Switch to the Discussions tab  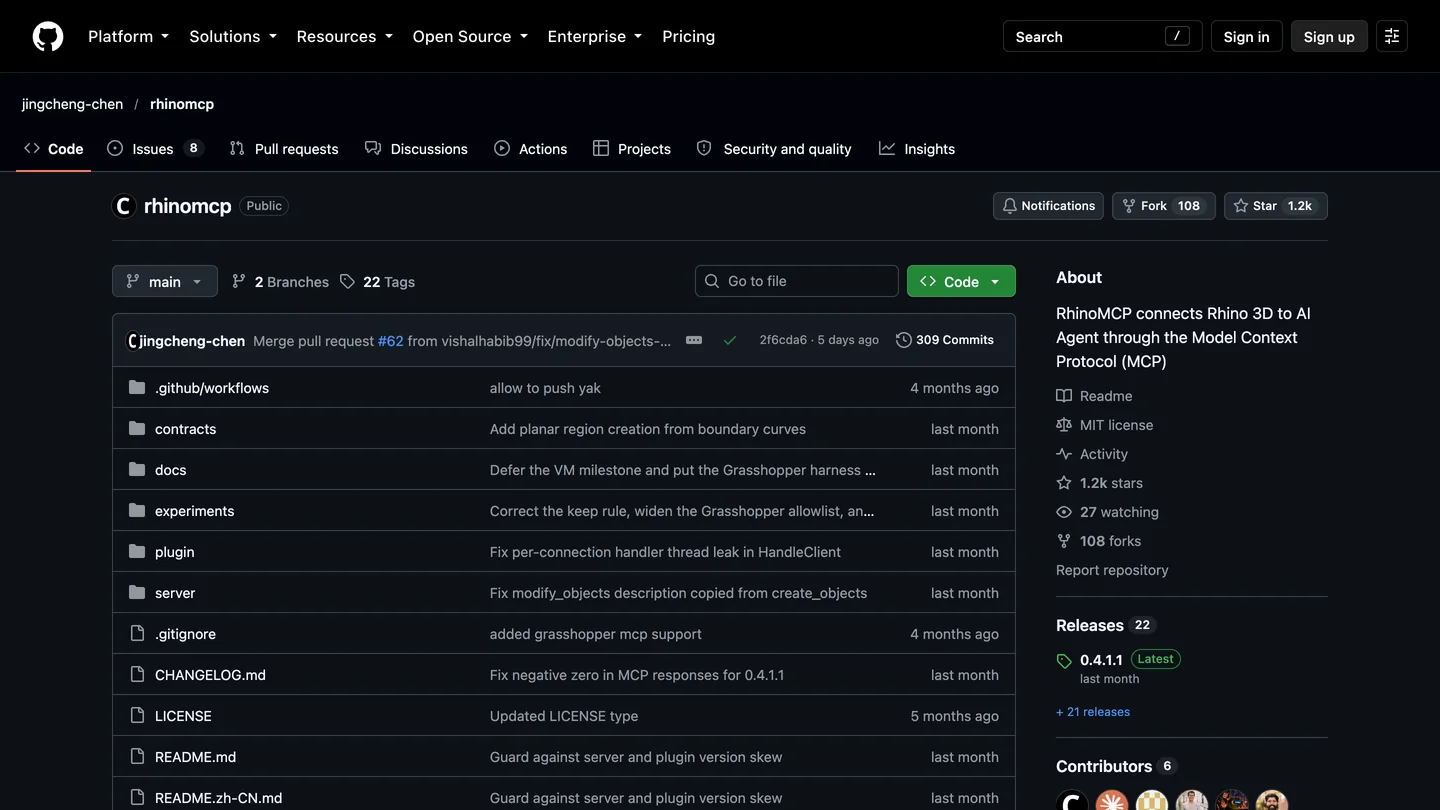[x=416, y=149]
